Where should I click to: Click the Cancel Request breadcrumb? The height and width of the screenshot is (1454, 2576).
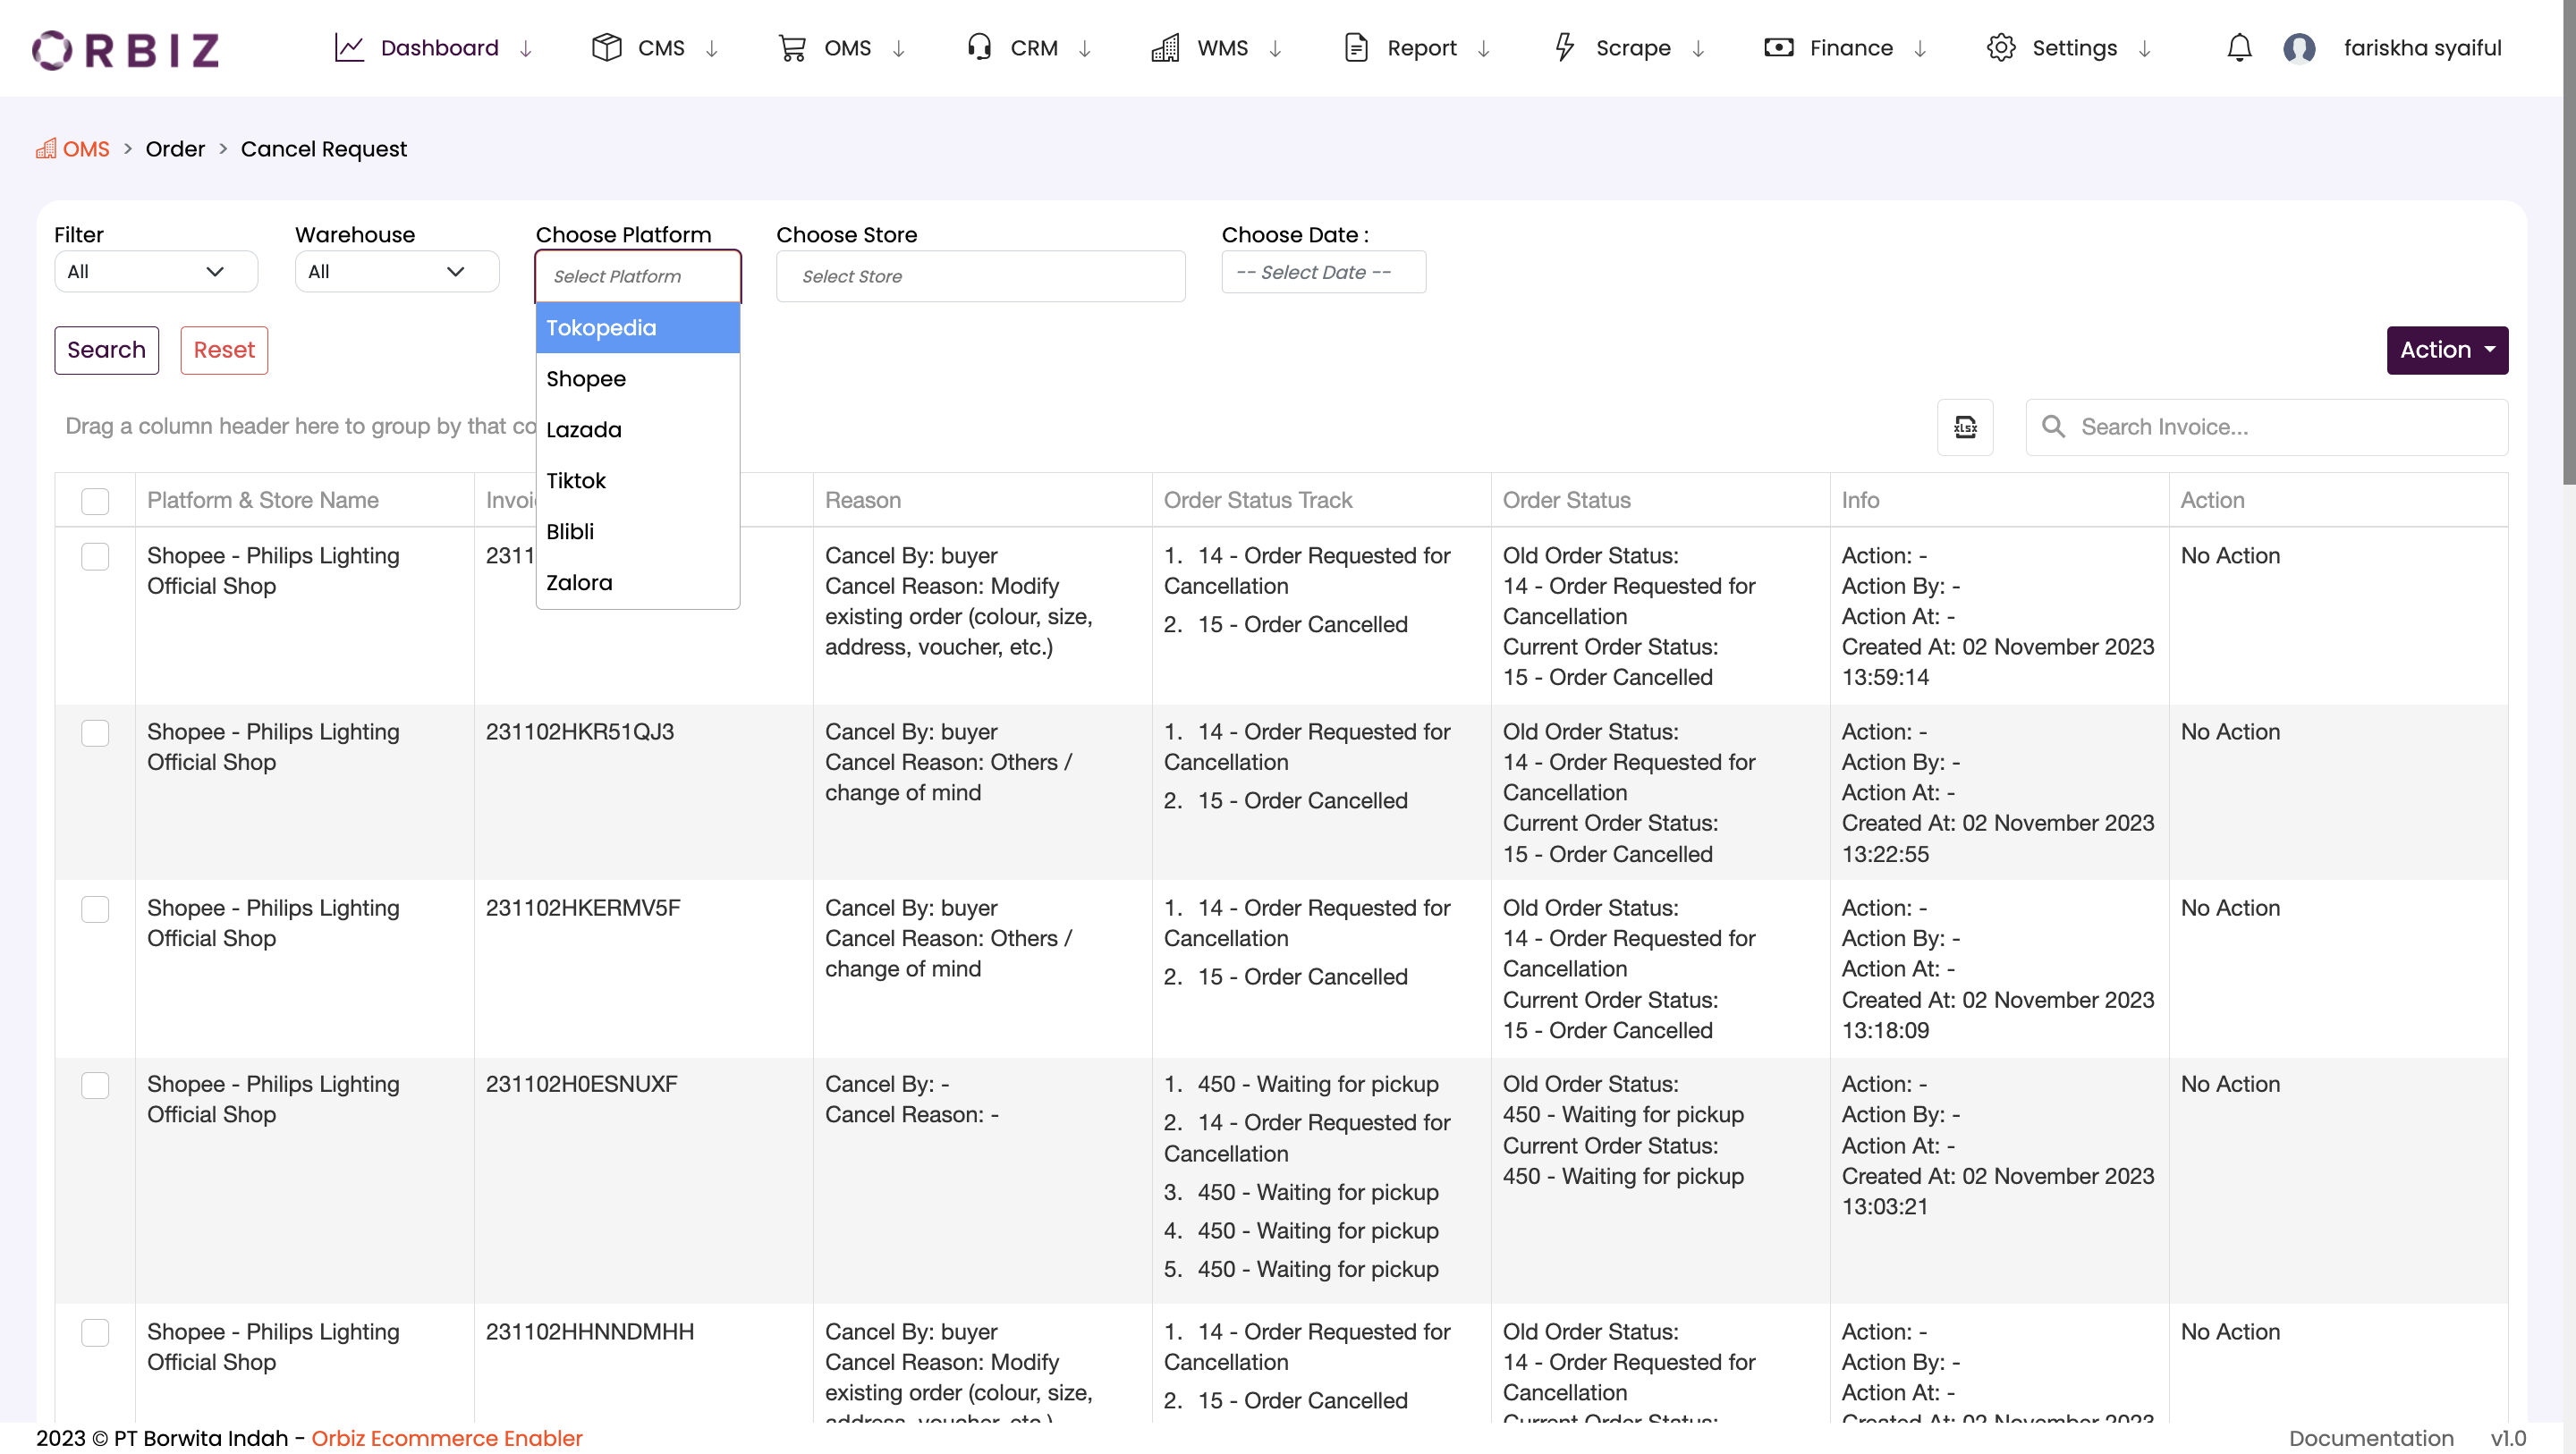click(x=324, y=149)
